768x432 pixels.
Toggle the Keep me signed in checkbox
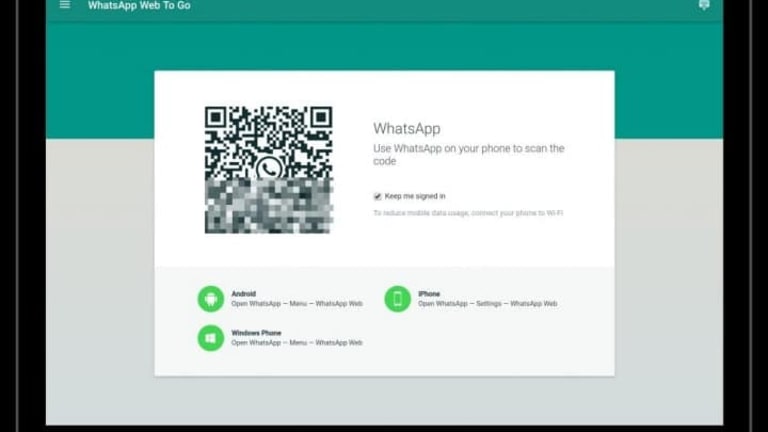[377, 196]
